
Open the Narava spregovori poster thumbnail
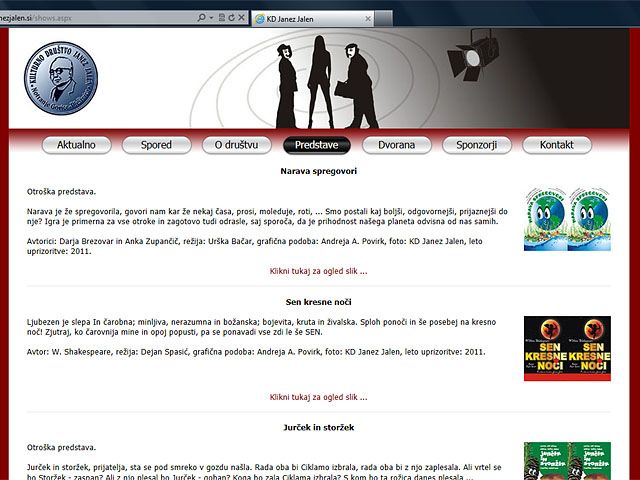click(x=567, y=219)
